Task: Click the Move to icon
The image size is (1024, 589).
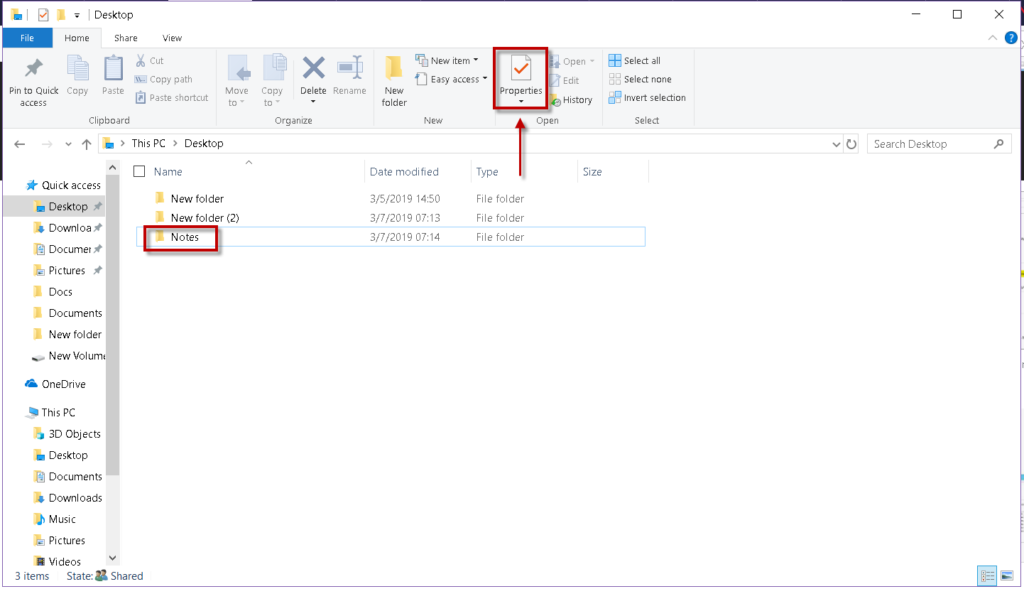Action: (x=238, y=68)
